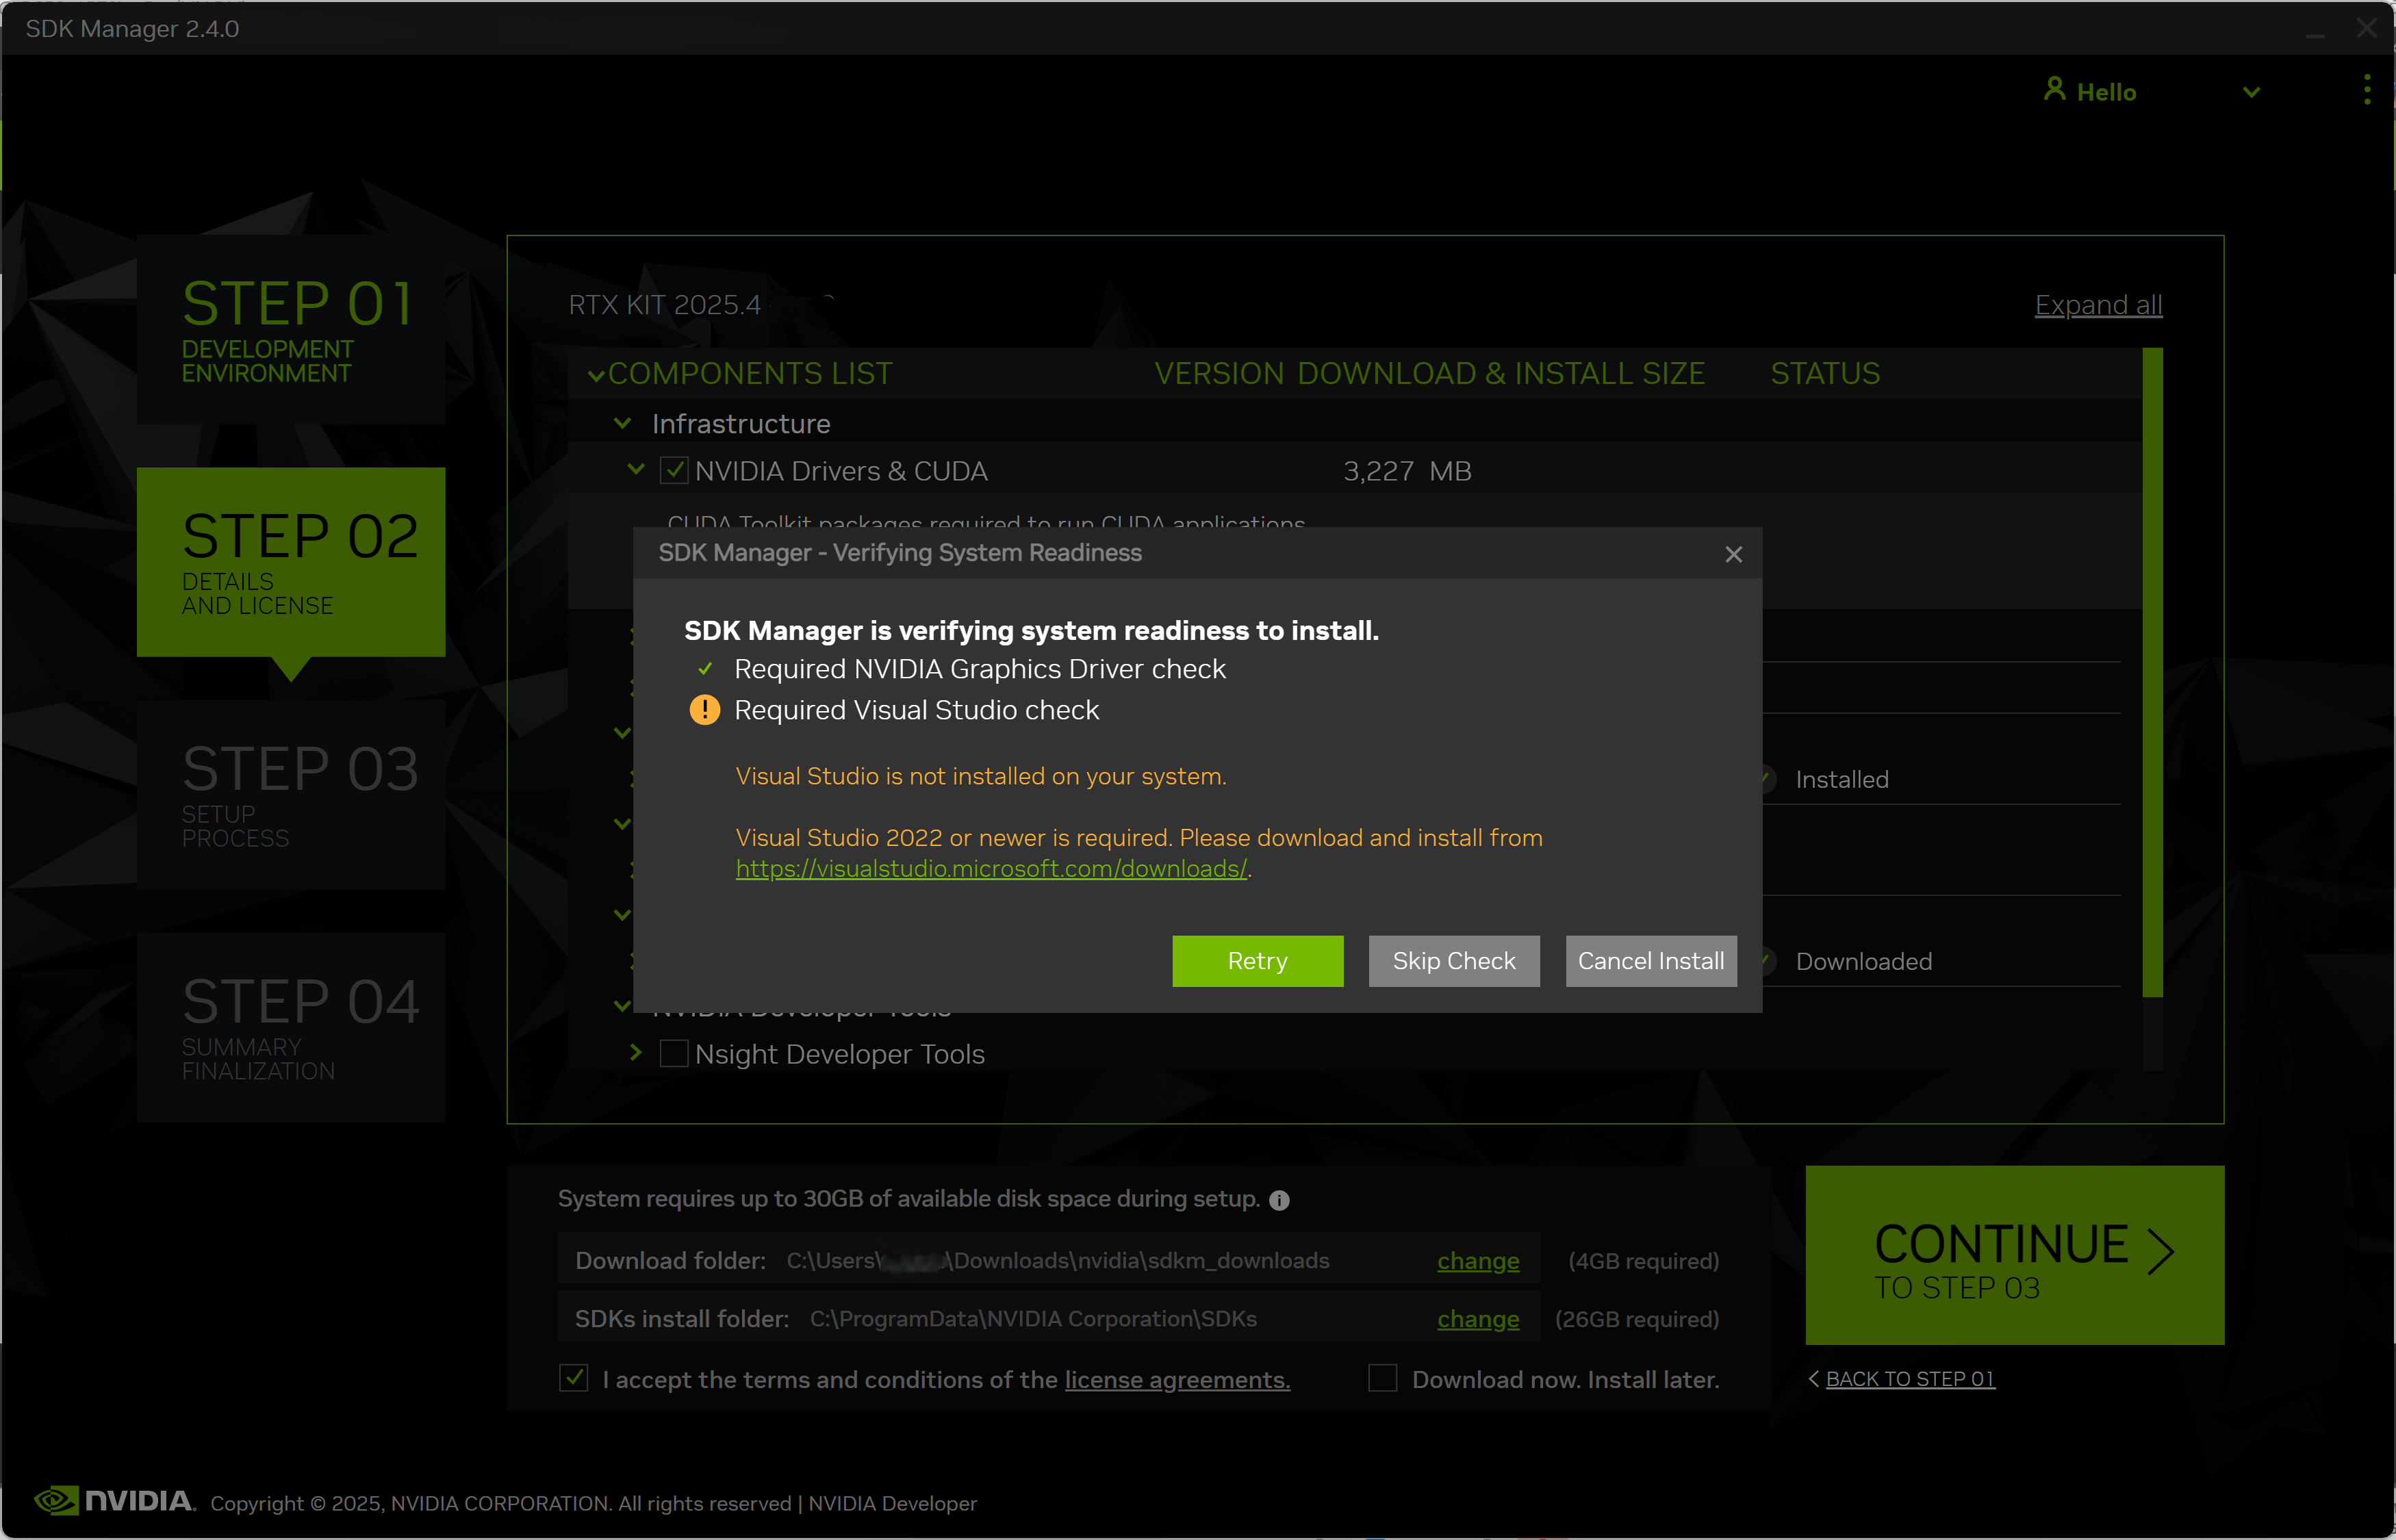This screenshot has width=2396, height=1540.
Task: Click the components list vertical scrollbar
Action: (2152, 672)
